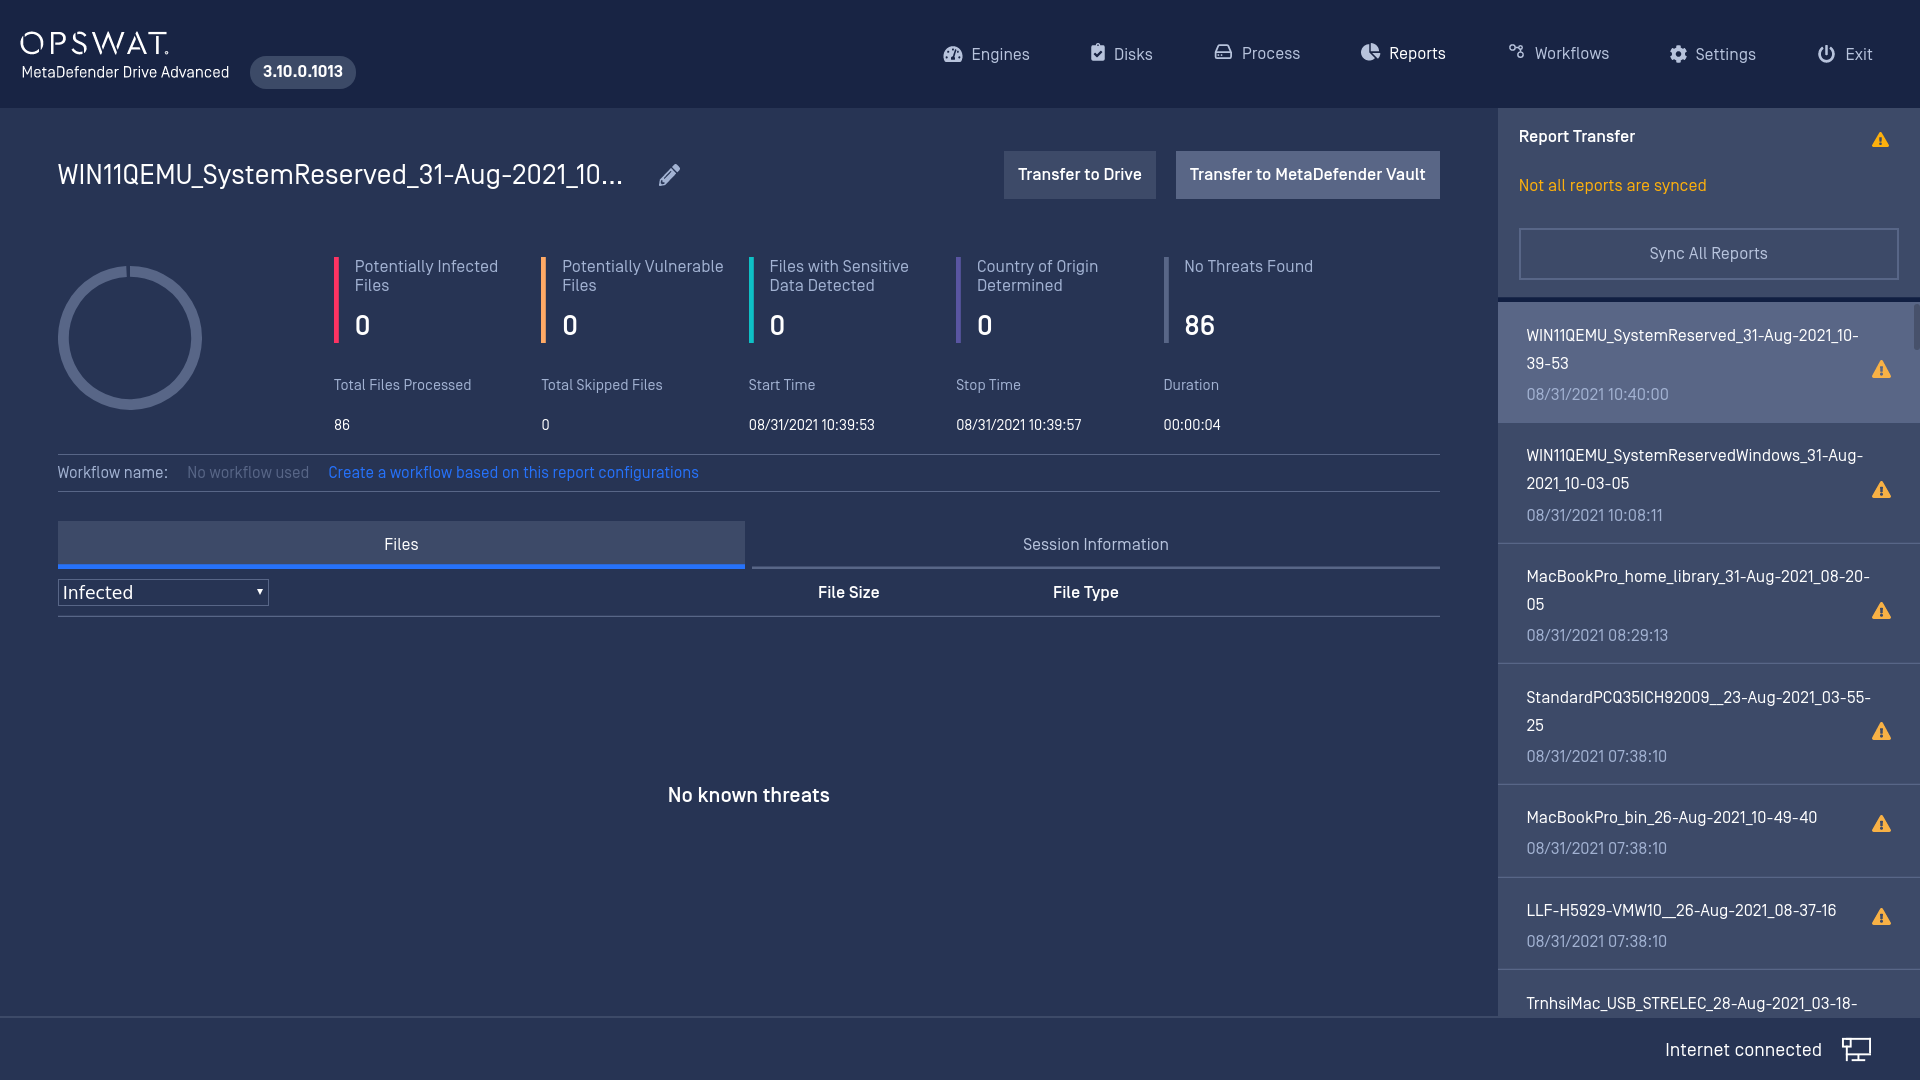This screenshot has width=1920, height=1080.
Task: Click the OPSWAT logo
Action: click(95, 43)
